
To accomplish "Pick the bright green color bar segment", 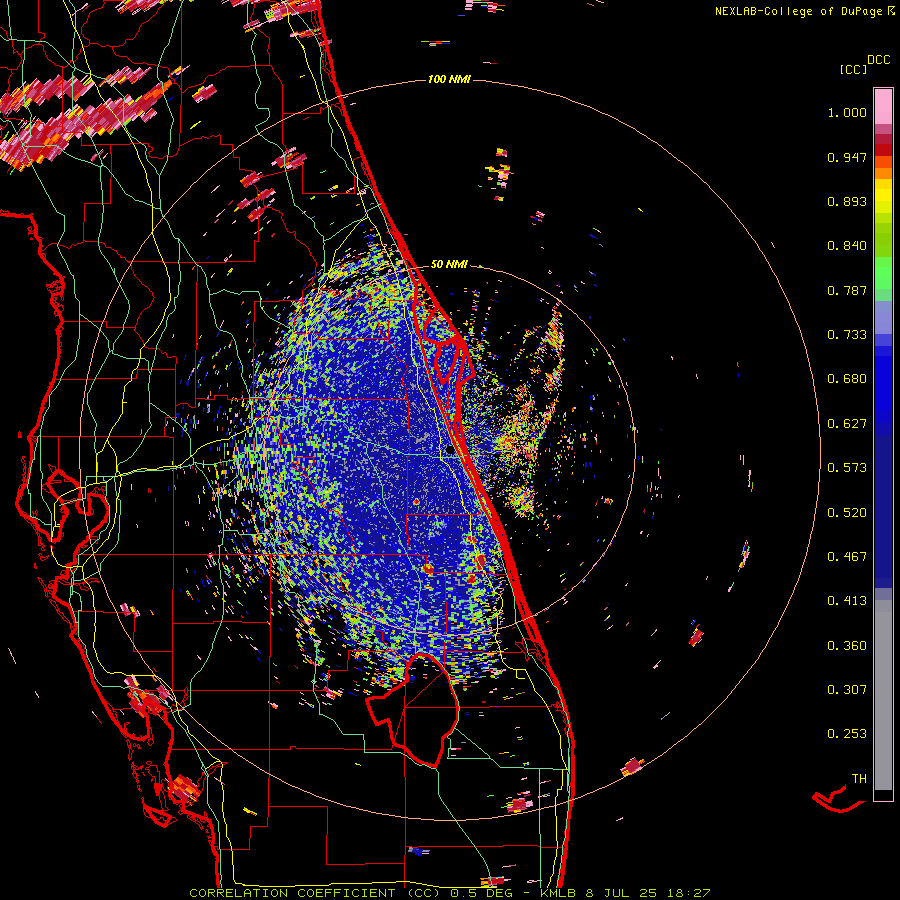I will (883, 273).
